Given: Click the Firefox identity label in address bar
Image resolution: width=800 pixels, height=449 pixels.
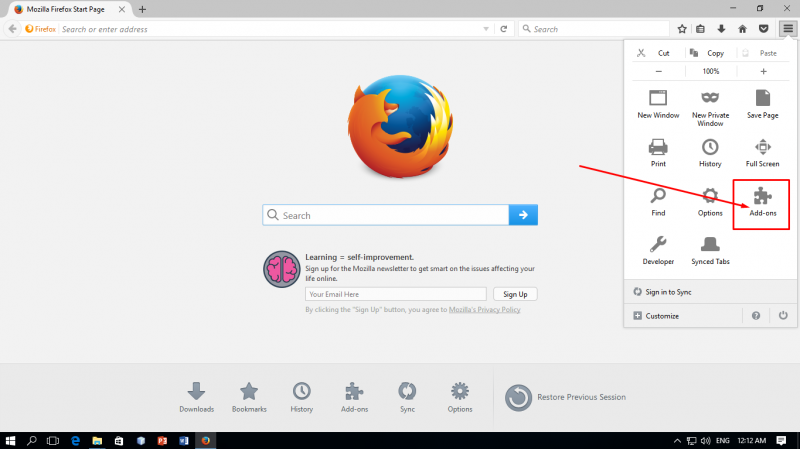Looking at the screenshot, I should point(41,29).
